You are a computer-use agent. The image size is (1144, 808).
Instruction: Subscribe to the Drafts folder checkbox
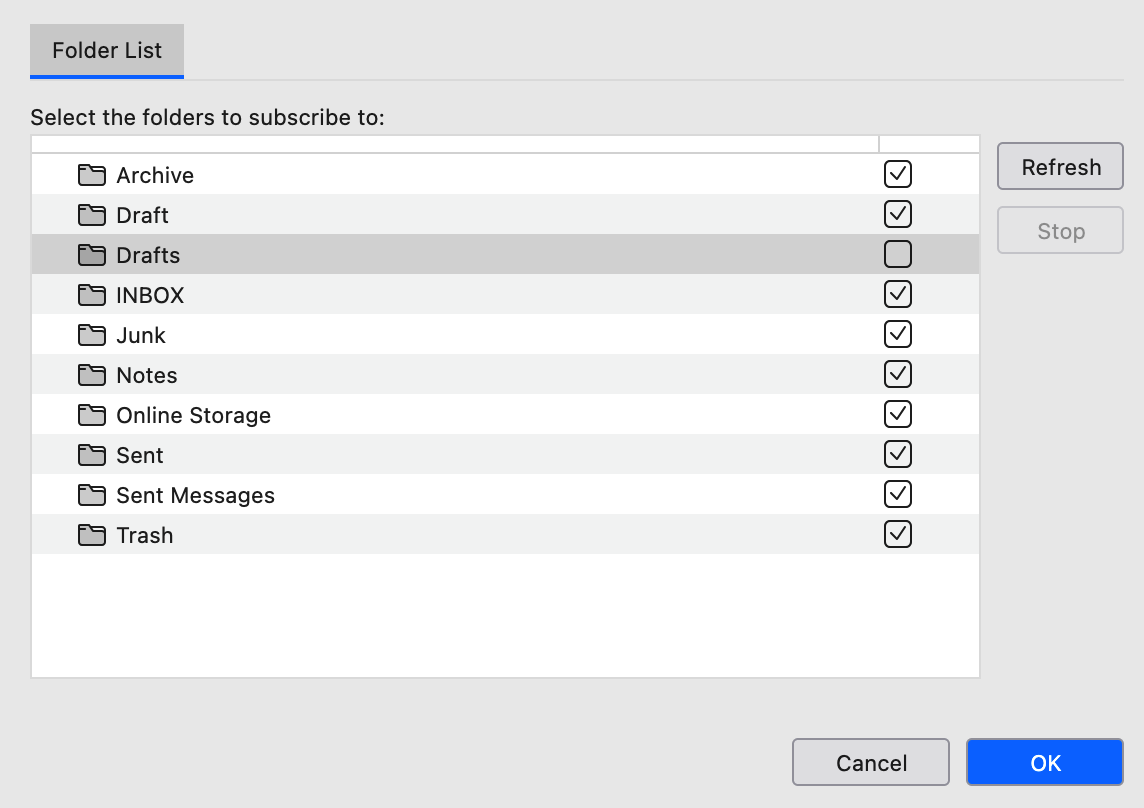pyautogui.click(x=898, y=255)
